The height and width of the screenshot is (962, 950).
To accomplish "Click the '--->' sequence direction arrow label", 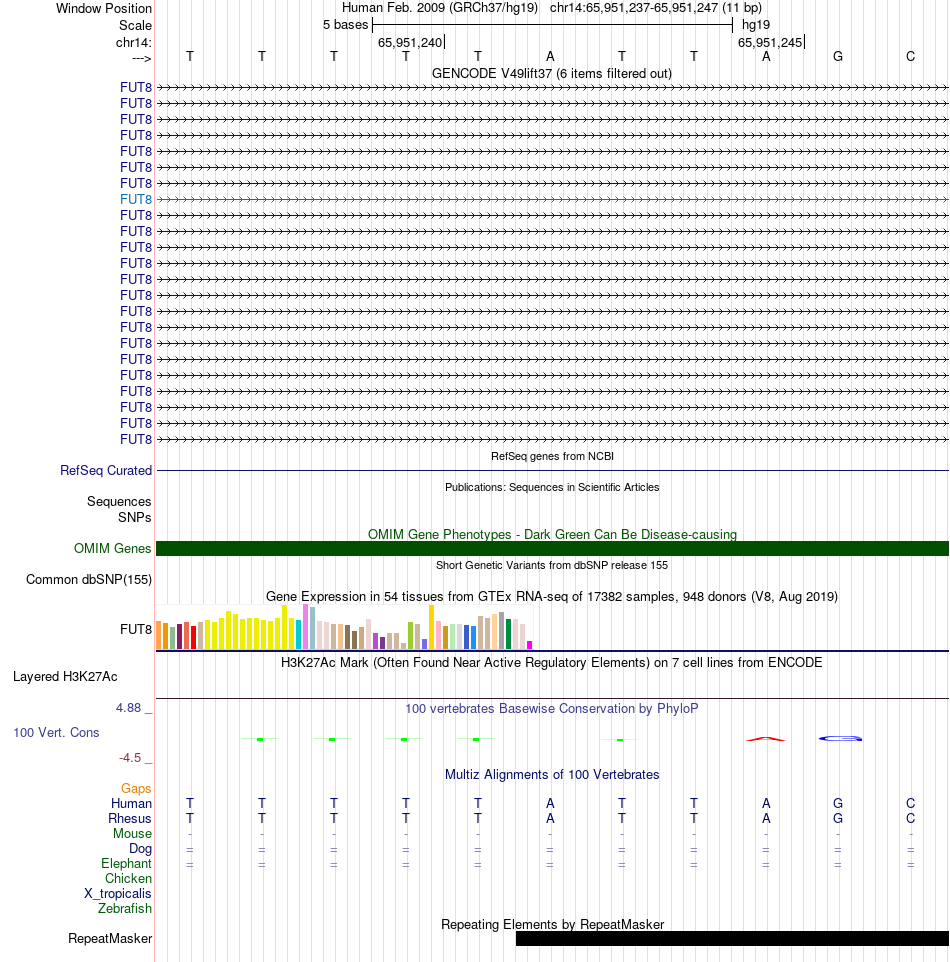I will click(x=142, y=58).
